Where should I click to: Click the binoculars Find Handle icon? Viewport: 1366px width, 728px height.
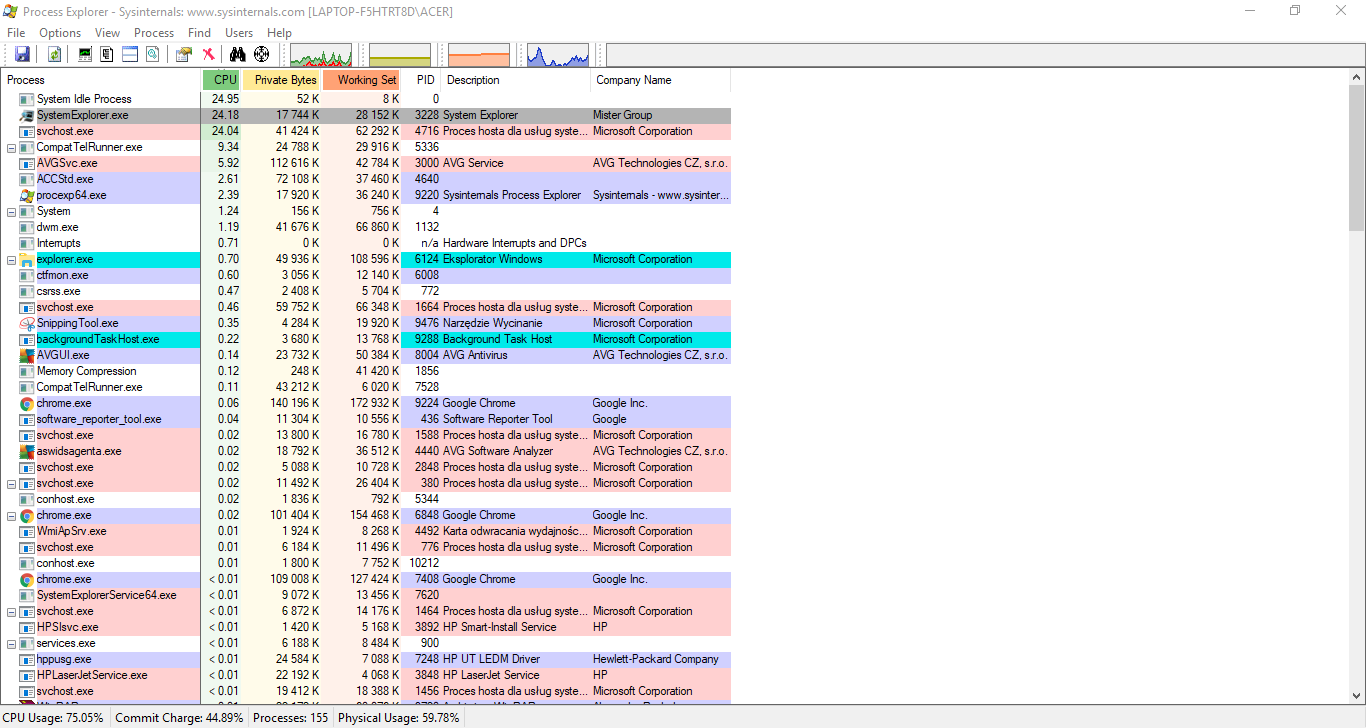click(x=238, y=54)
